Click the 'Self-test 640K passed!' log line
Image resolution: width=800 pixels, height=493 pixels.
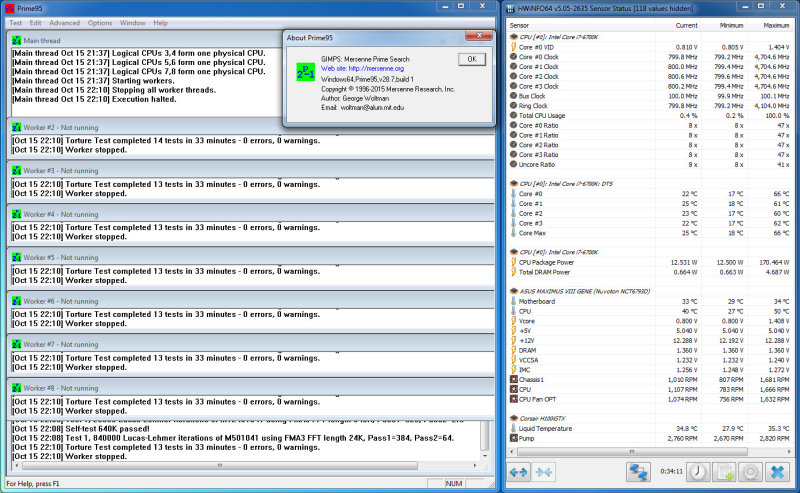pos(81,429)
